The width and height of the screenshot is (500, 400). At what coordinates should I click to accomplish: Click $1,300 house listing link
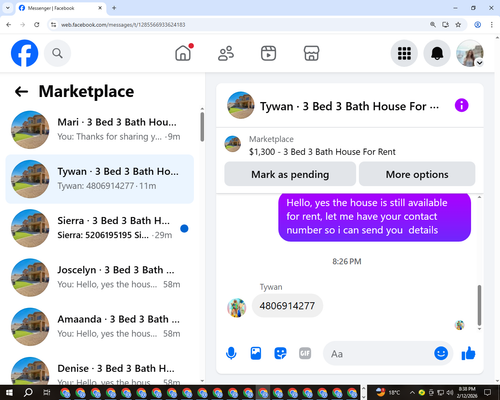pos(322,152)
